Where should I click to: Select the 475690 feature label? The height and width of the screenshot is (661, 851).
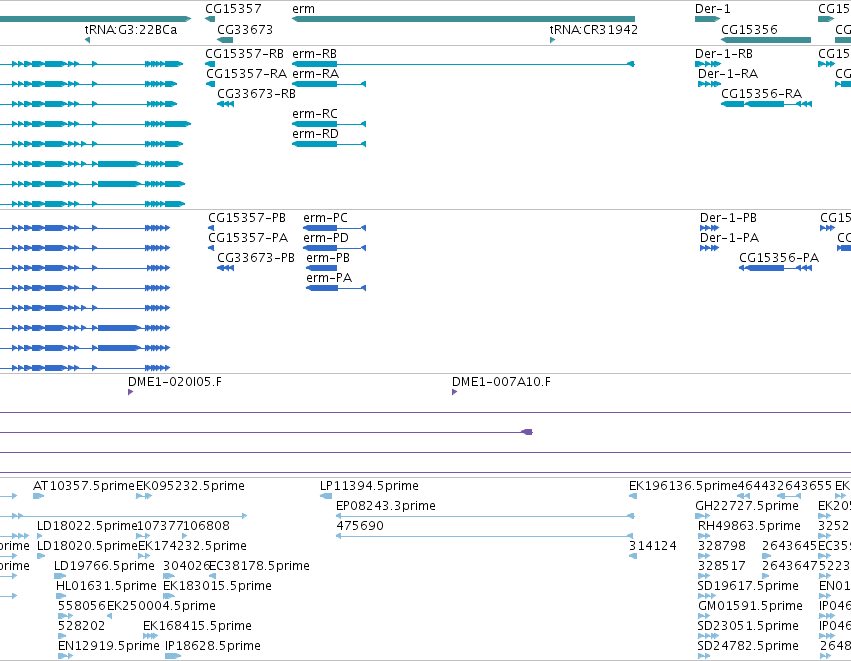click(360, 526)
